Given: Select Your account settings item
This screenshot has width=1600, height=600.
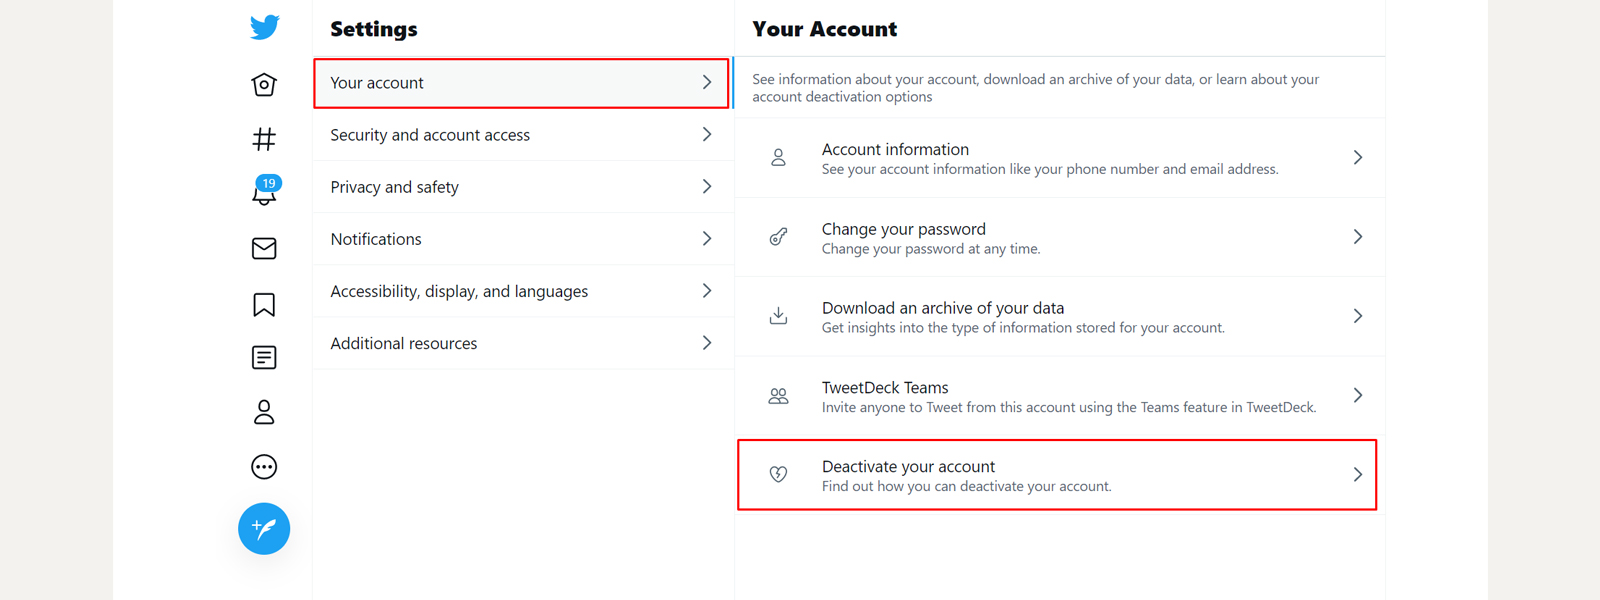Looking at the screenshot, I should 522,83.
